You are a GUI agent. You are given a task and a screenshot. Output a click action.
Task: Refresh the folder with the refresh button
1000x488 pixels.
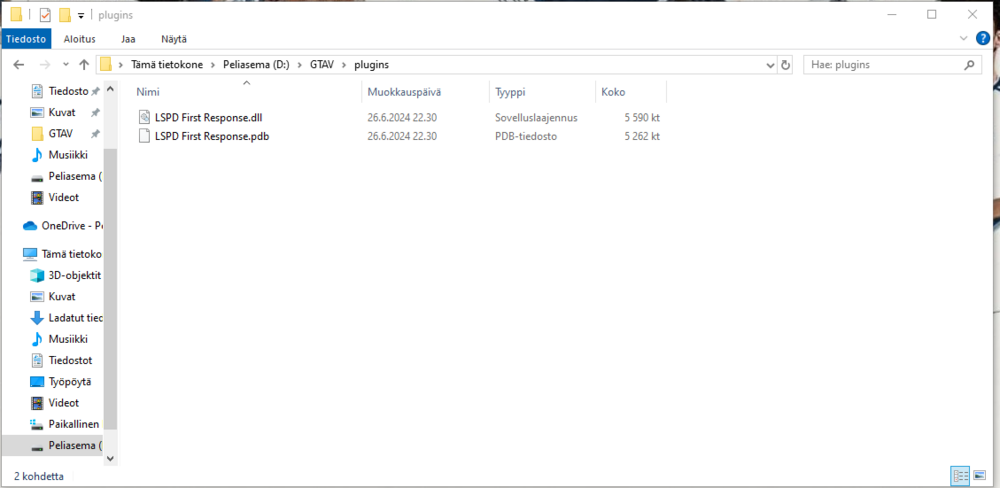coord(785,65)
